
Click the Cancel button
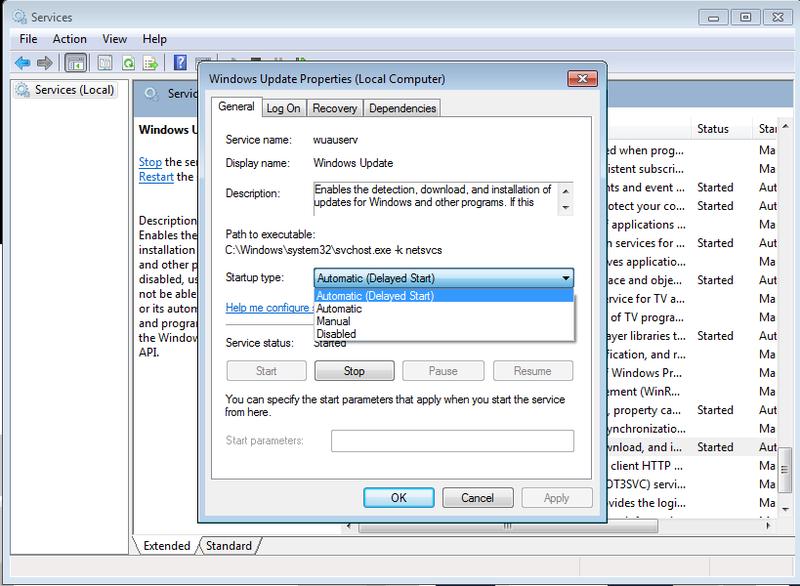point(477,498)
